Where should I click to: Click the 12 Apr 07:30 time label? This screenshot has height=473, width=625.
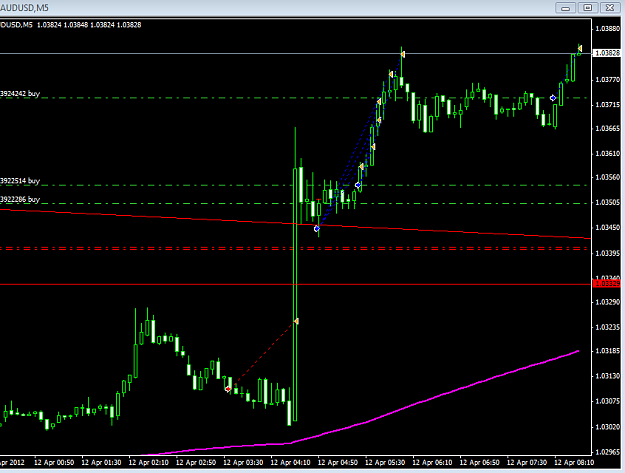[x=527, y=463]
